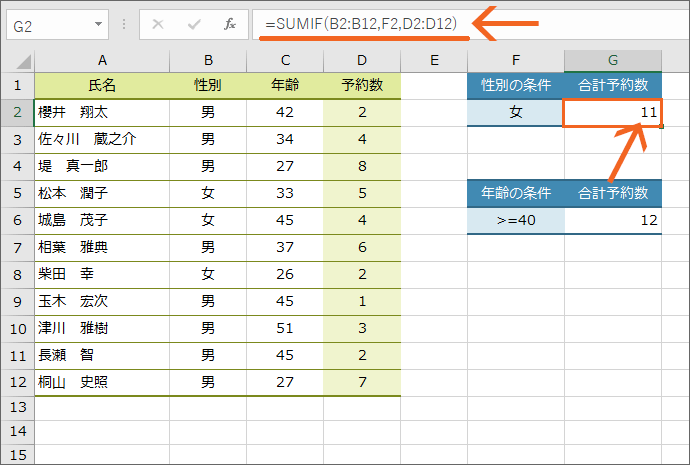Click the result cell showing 11
The height and width of the screenshot is (465, 690).
click(613, 113)
